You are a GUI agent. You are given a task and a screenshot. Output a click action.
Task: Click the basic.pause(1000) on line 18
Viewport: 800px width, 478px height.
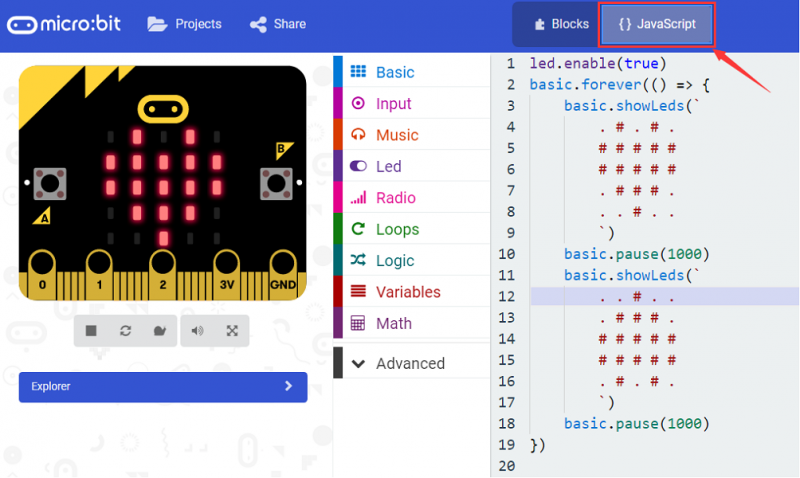click(636, 424)
